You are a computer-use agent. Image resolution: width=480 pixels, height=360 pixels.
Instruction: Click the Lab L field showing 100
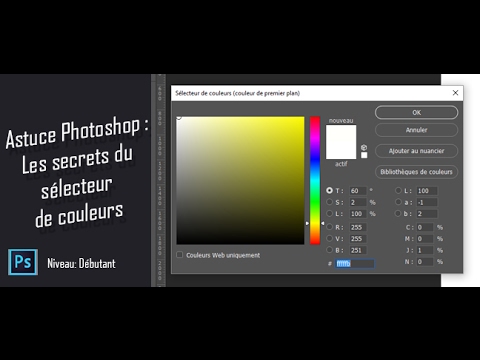[x=427, y=191]
